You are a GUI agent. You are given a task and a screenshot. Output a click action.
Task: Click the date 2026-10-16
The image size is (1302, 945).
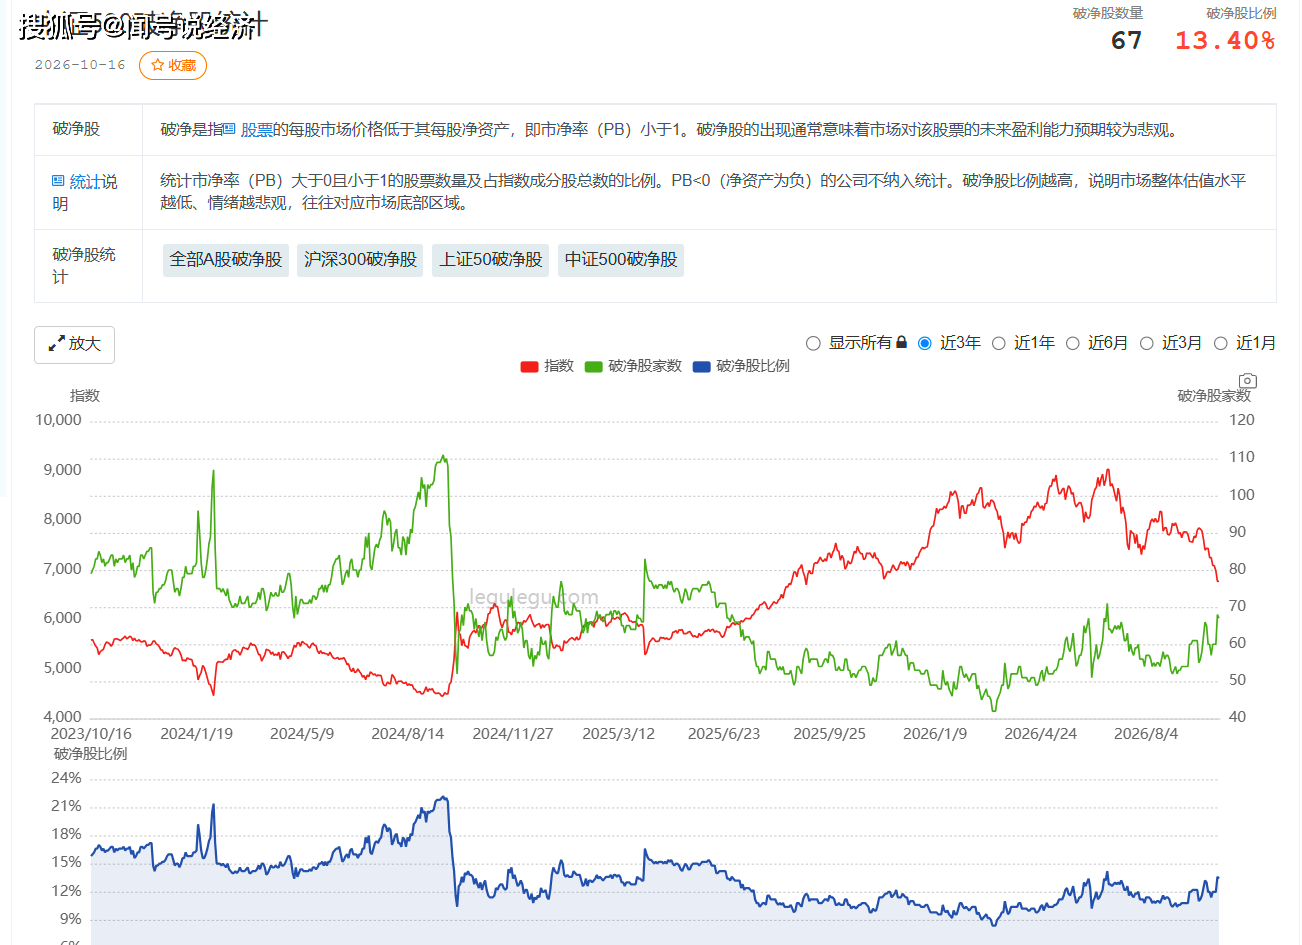coord(80,65)
